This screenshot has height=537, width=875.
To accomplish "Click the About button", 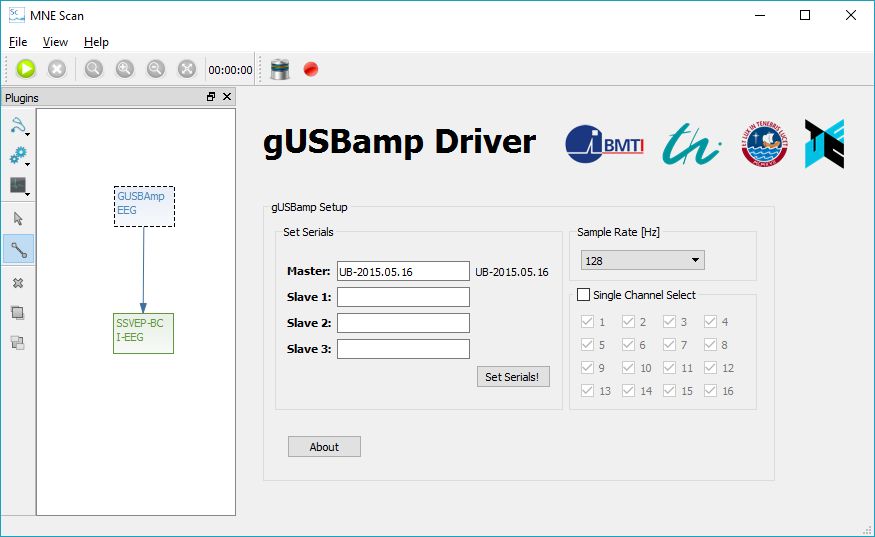I will coord(324,447).
